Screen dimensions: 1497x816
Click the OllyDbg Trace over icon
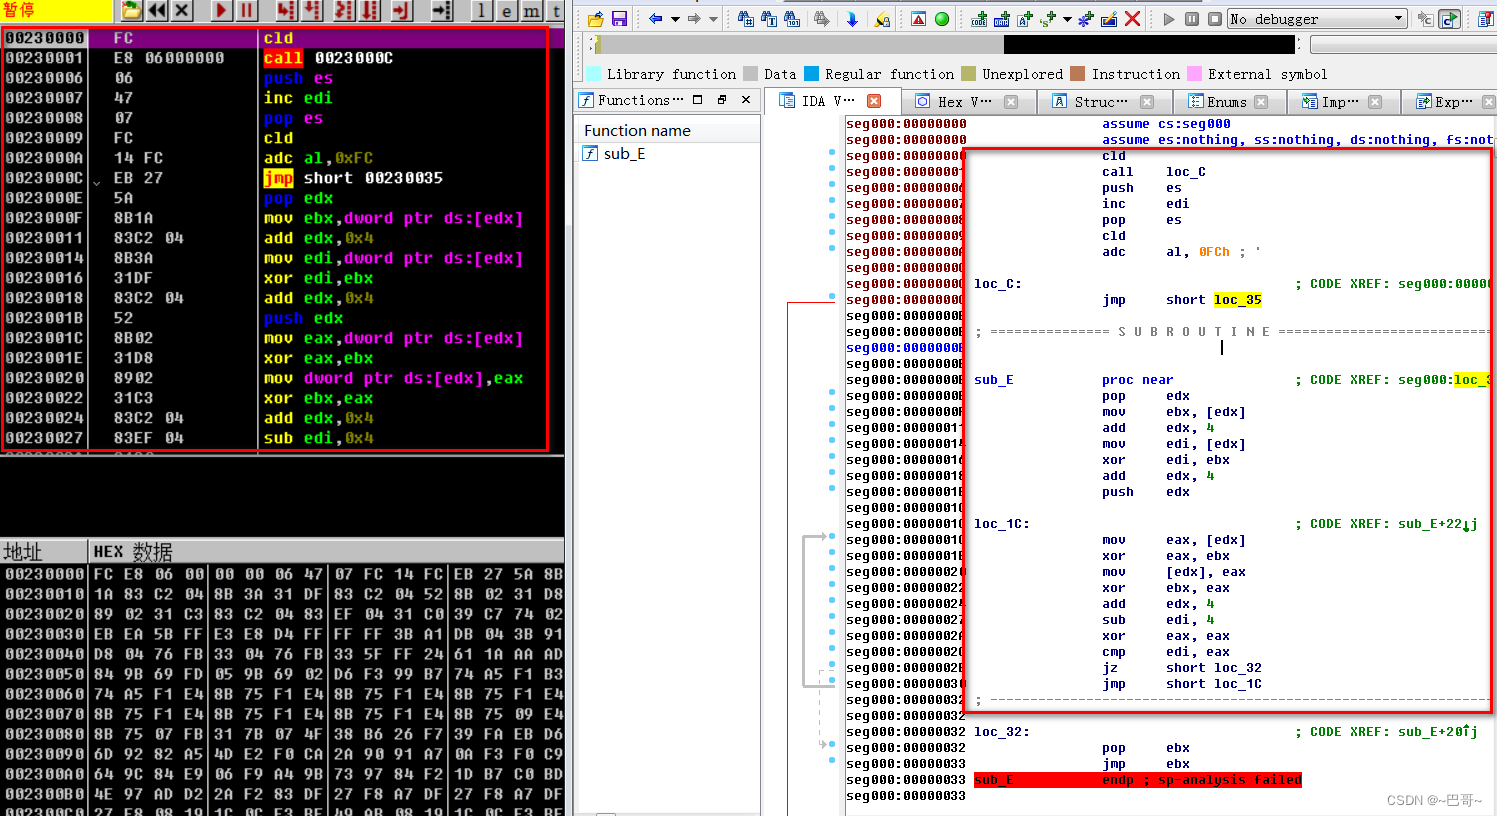tap(370, 11)
